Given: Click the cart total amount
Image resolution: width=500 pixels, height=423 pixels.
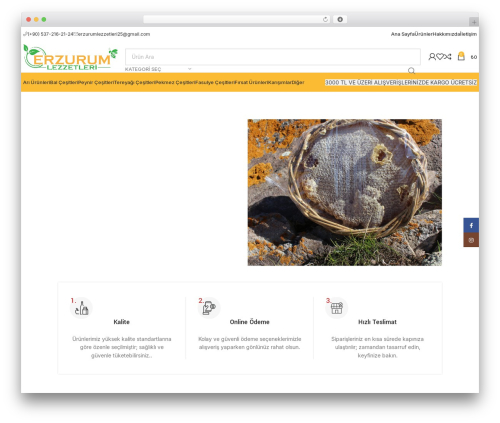Looking at the screenshot, I should pos(474,57).
